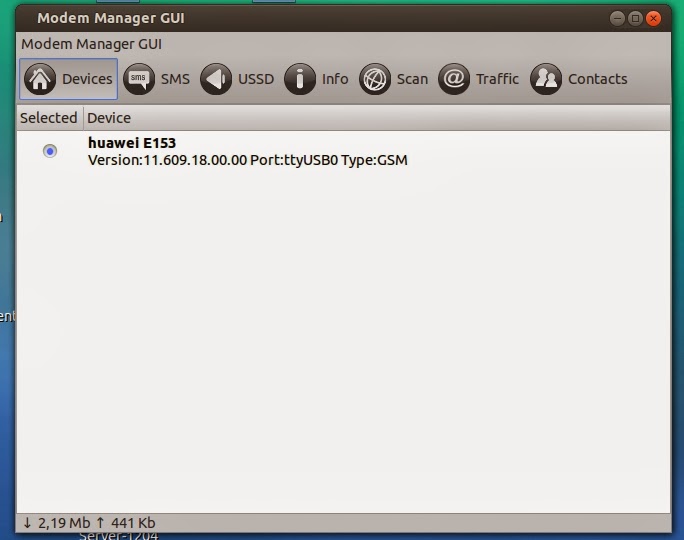Minimize the Modem Manager GUI window
This screenshot has width=684, height=540.
(617, 18)
